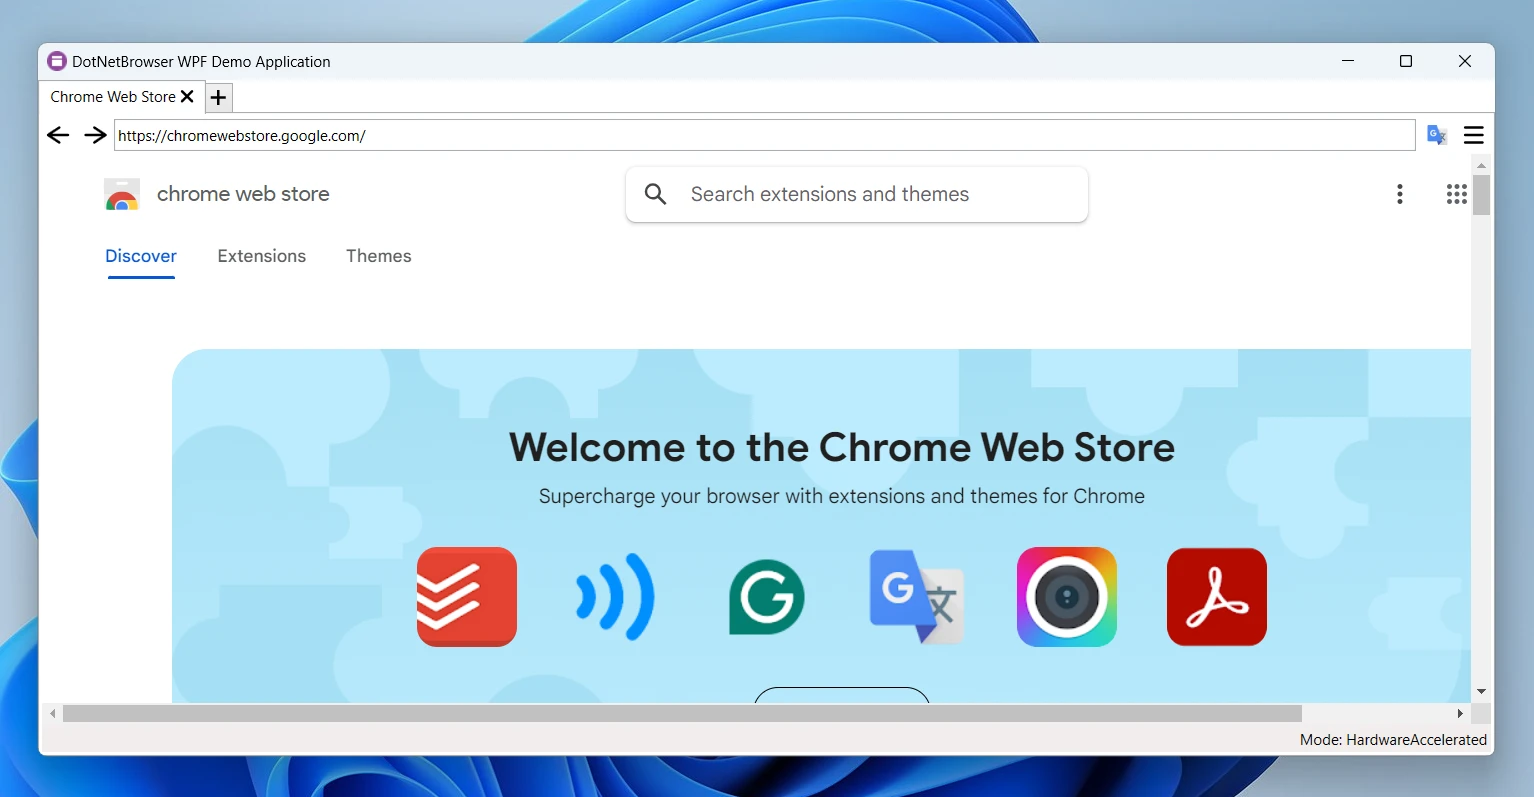Click the DotNetBrowser app icon in title bar
Image resolution: width=1534 pixels, height=797 pixels.
tap(57, 61)
